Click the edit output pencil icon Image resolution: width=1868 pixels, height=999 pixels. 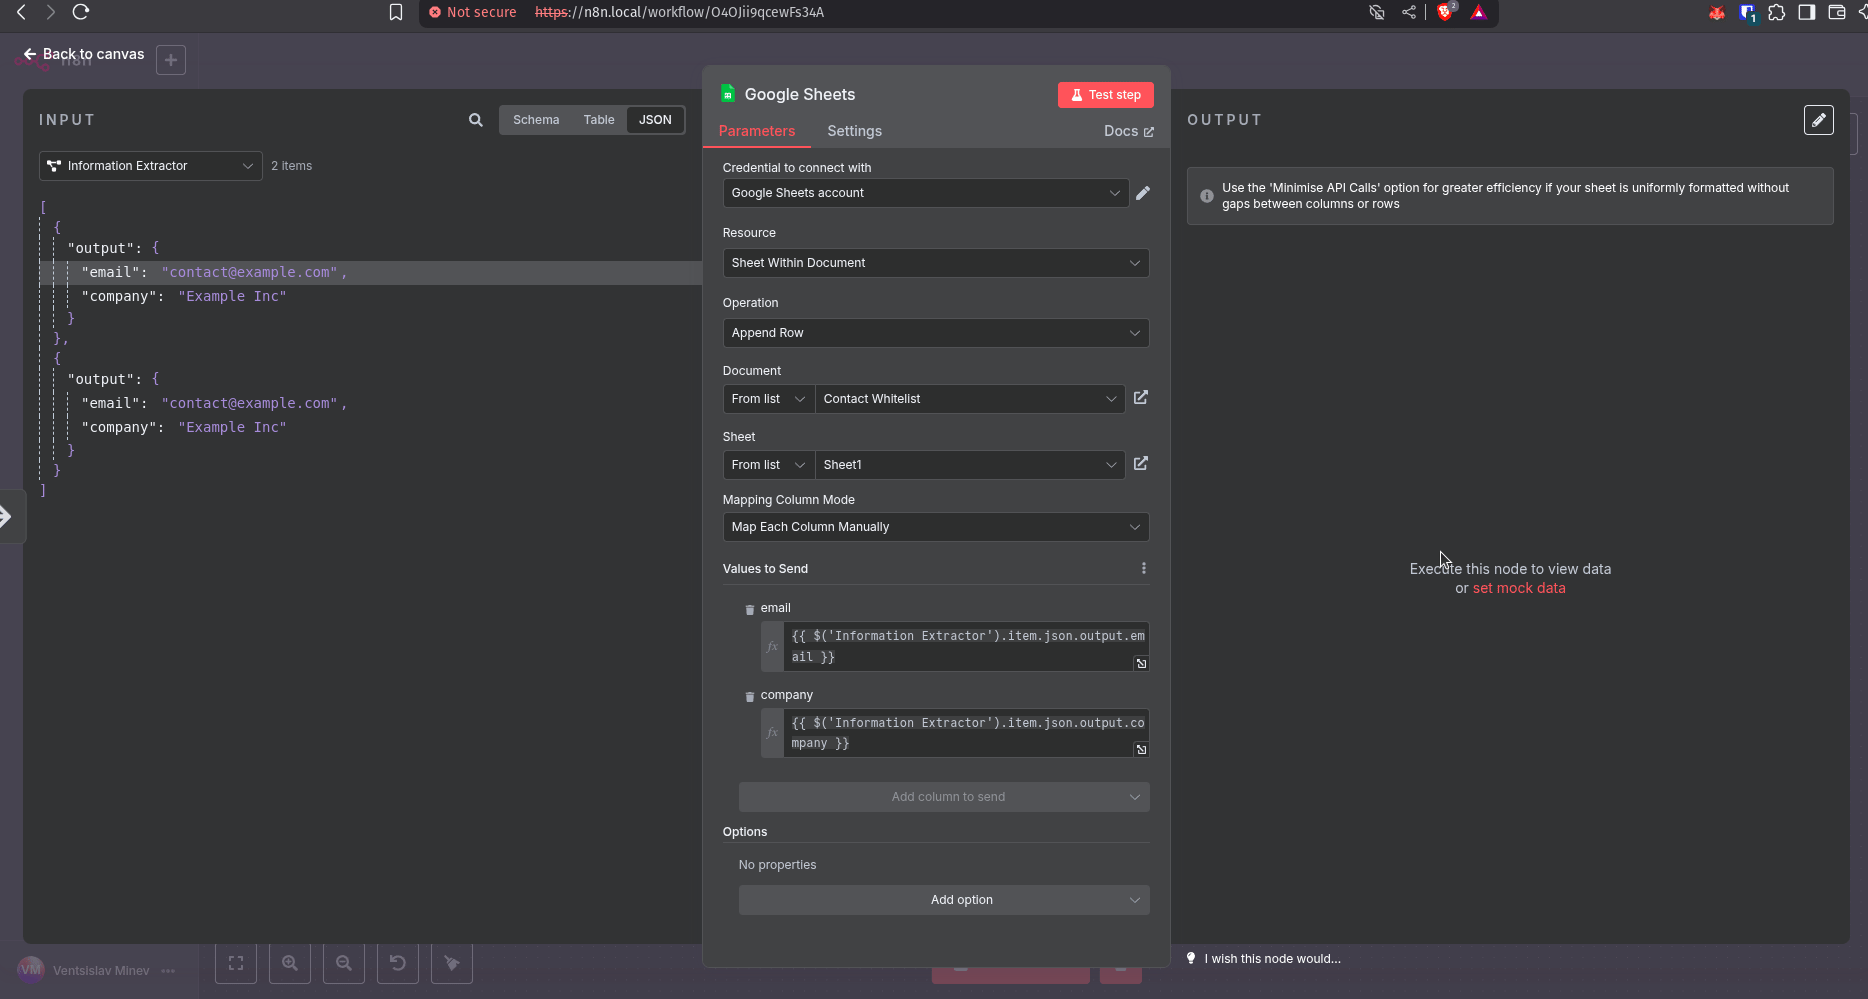pos(1819,120)
